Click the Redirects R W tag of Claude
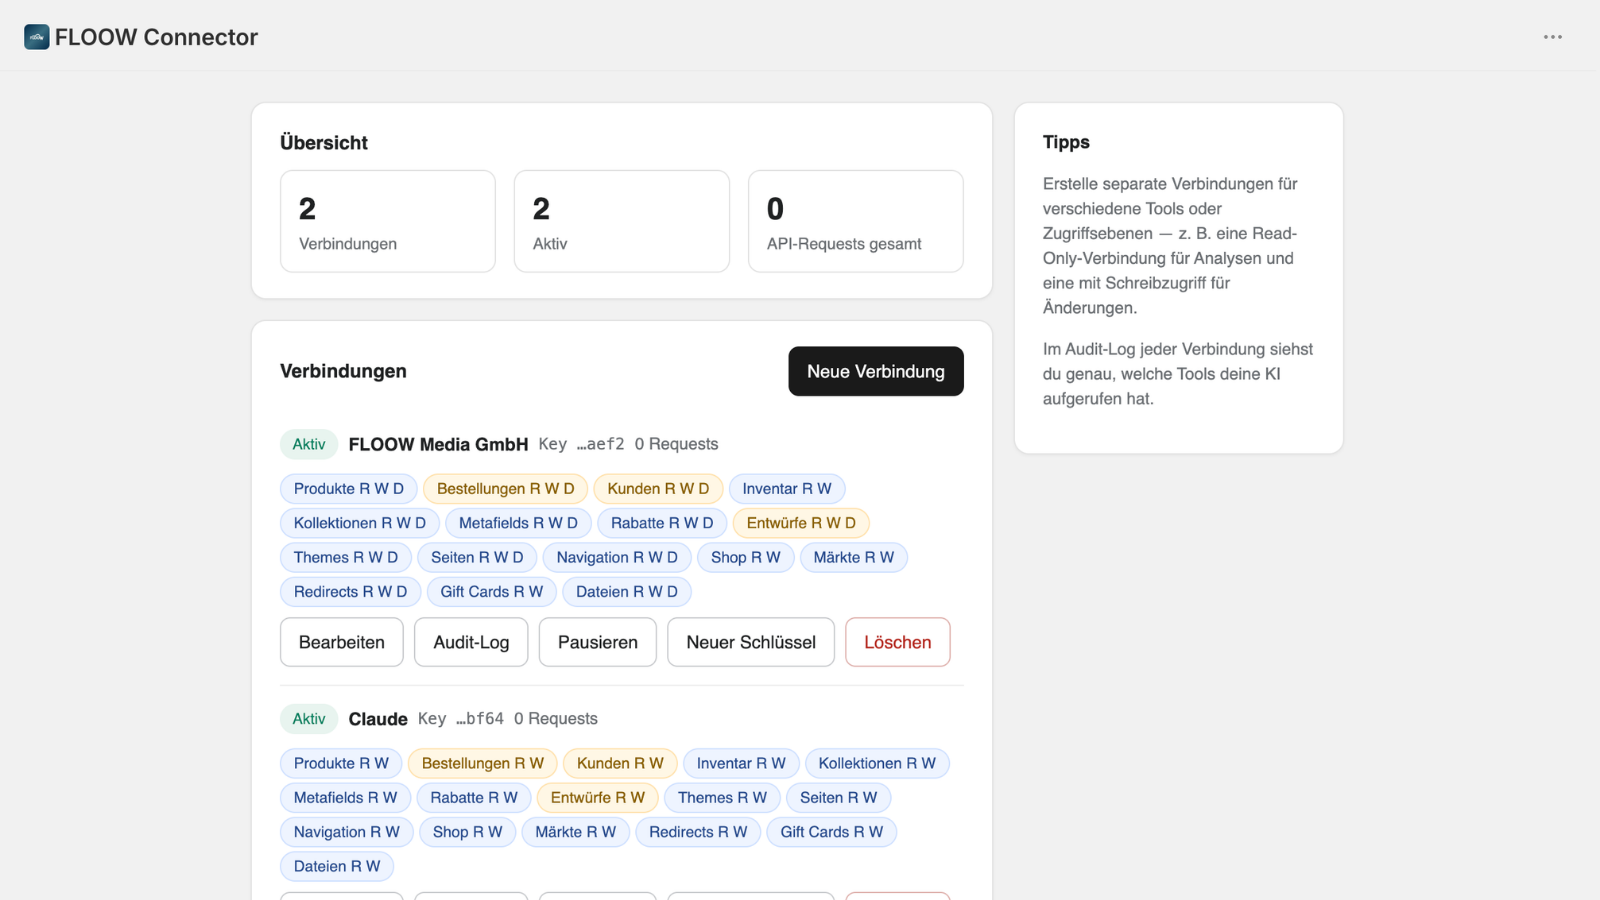1600x900 pixels. pyautogui.click(x=698, y=832)
